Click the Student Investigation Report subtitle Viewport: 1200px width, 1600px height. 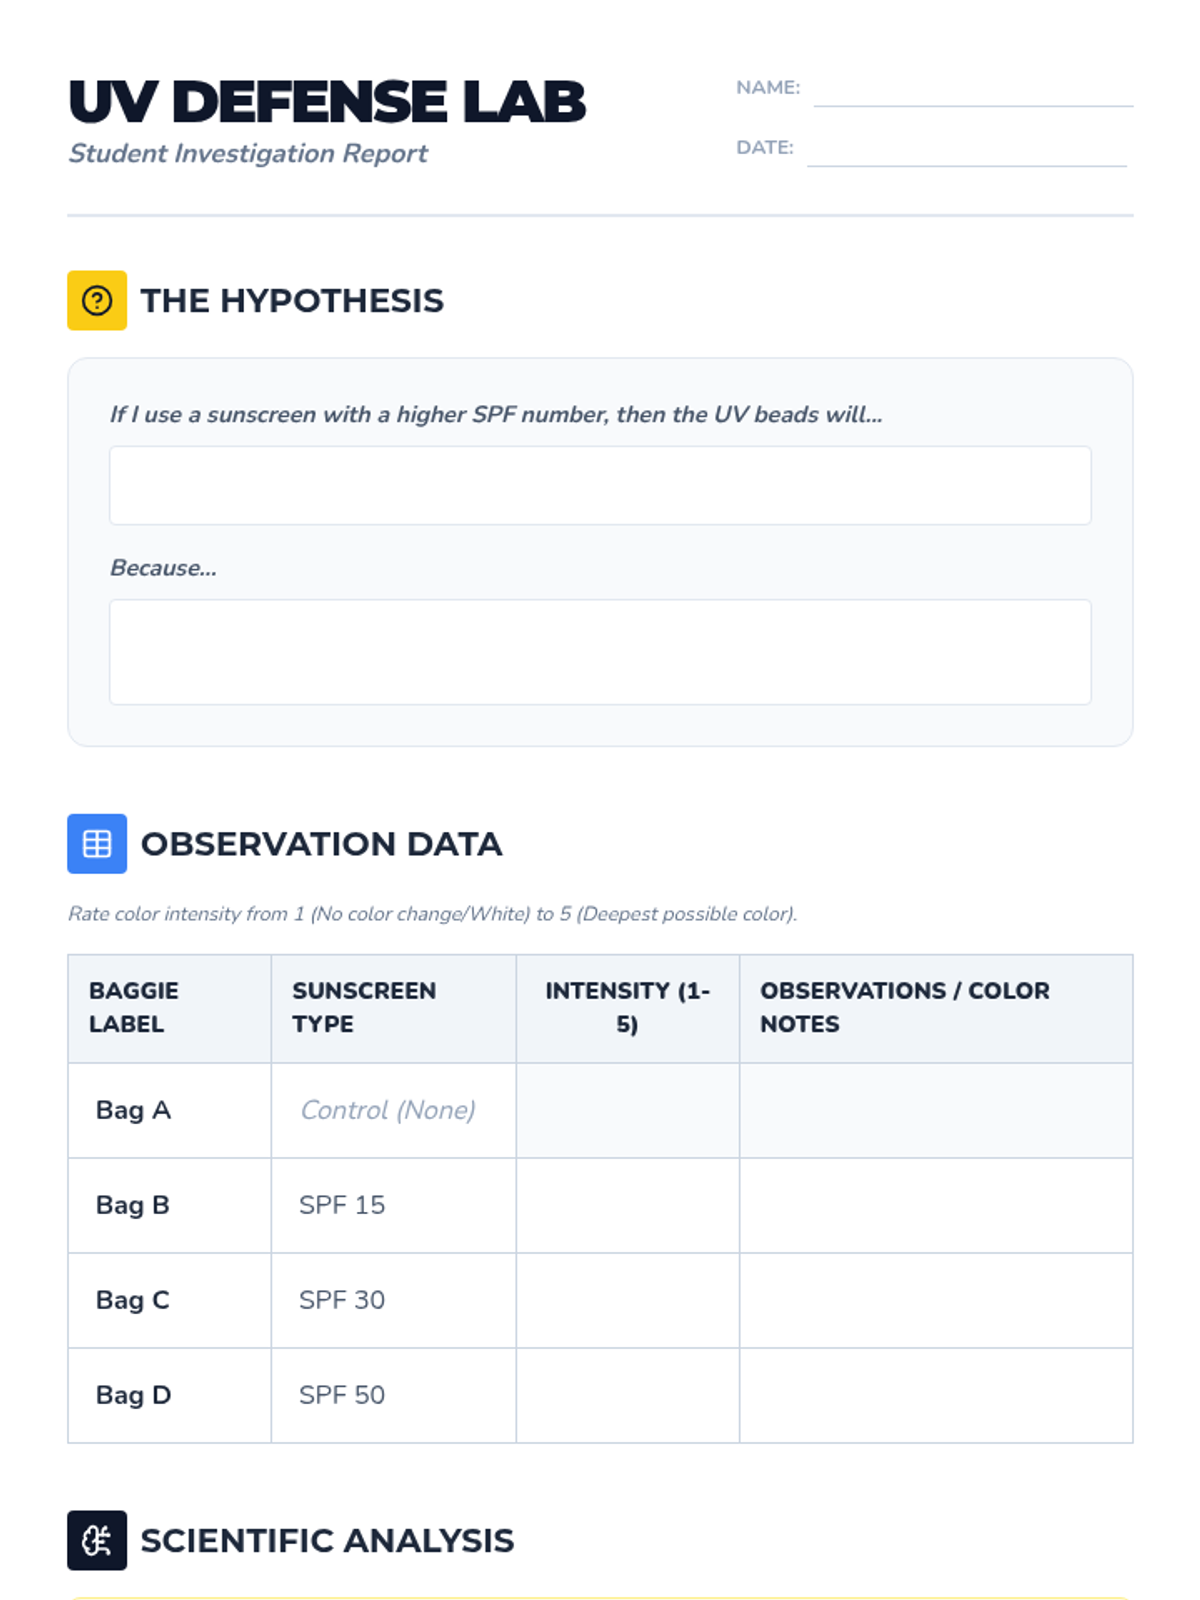pyautogui.click(x=248, y=153)
